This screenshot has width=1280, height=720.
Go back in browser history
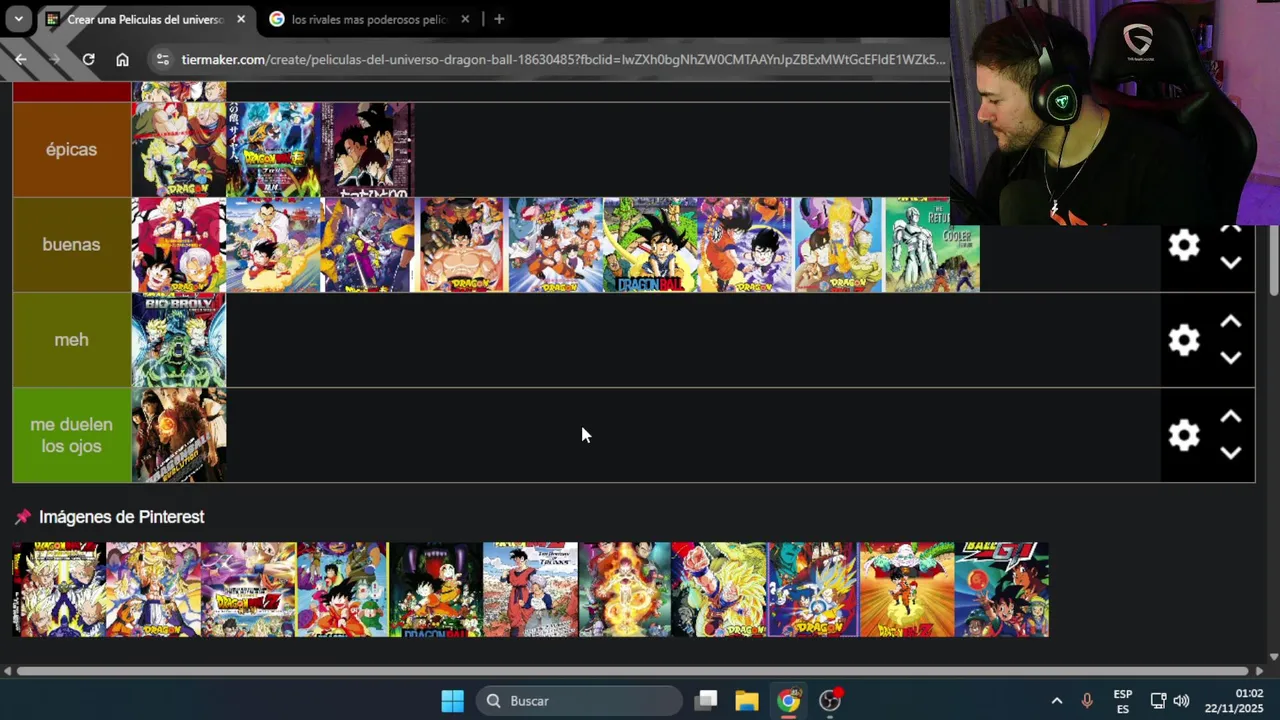21,59
